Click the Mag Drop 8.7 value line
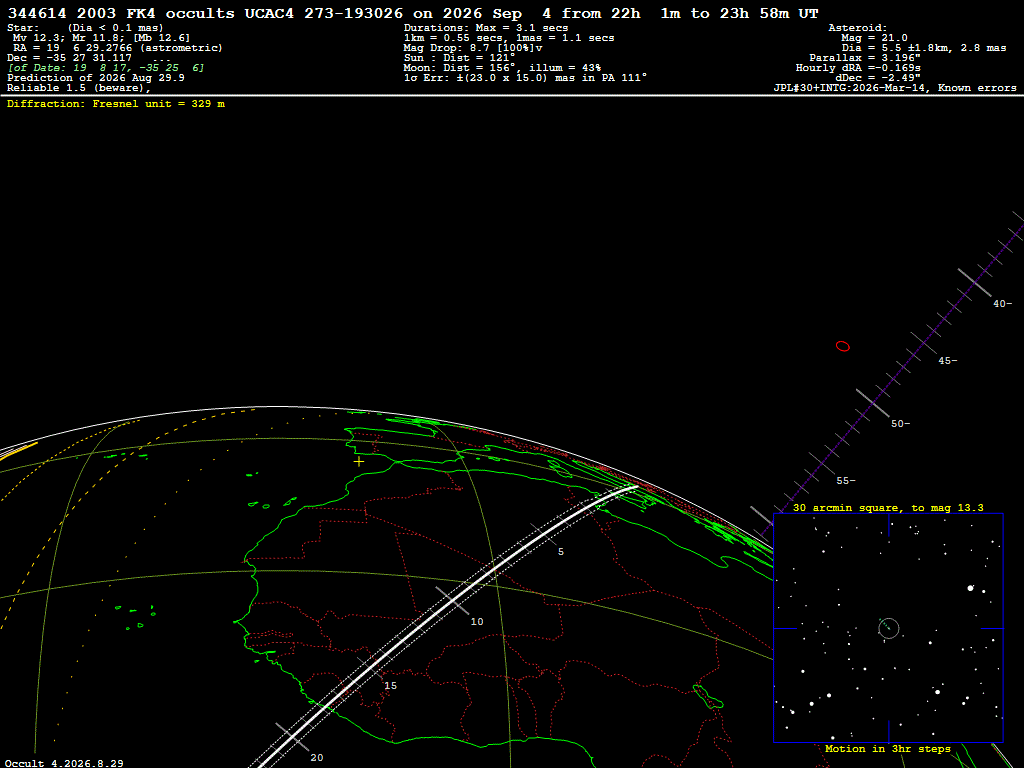Viewport: 1024px width, 768px height. pyautogui.click(x=473, y=48)
